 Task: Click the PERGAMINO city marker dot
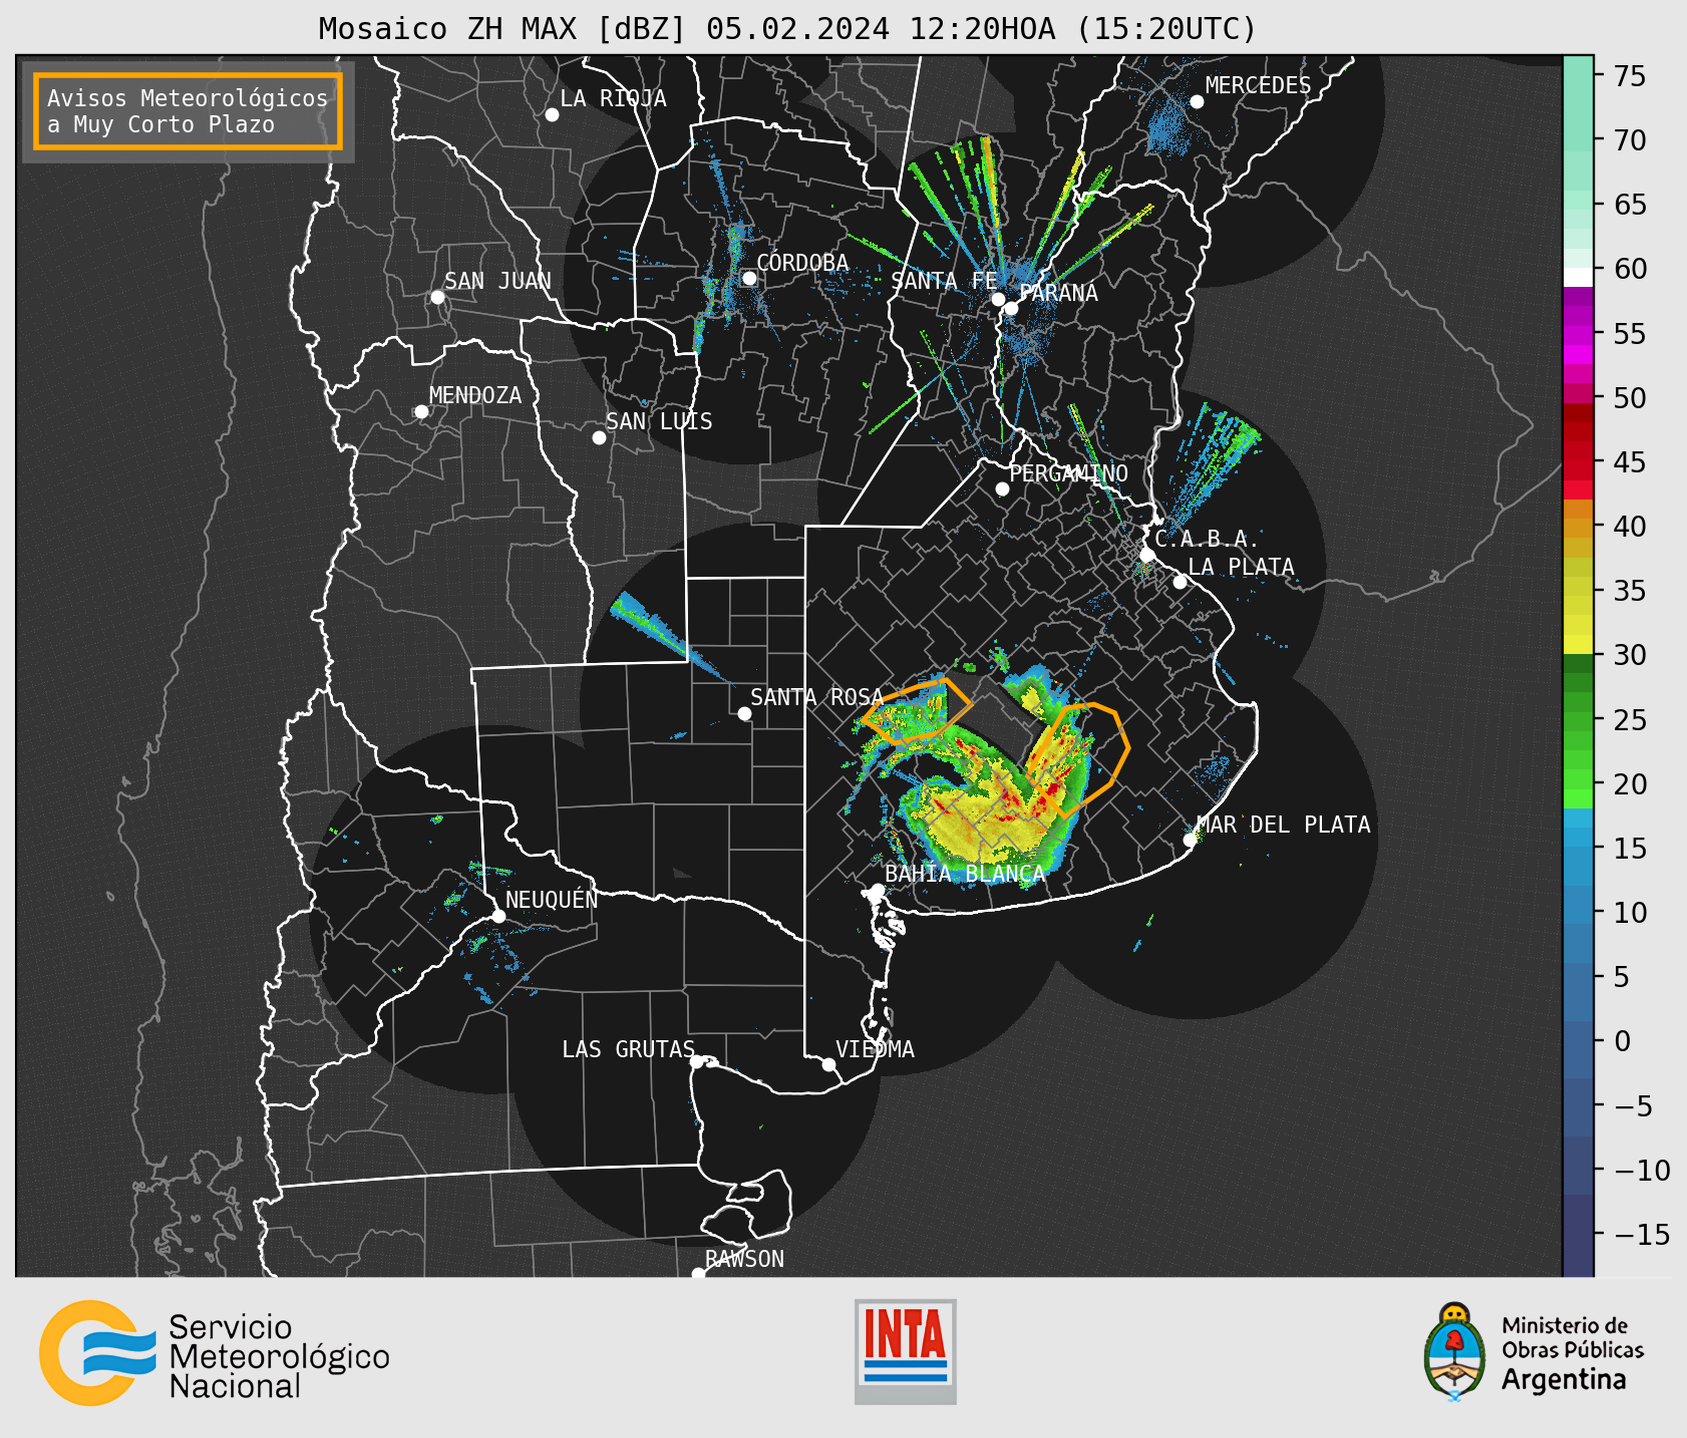1002,489
